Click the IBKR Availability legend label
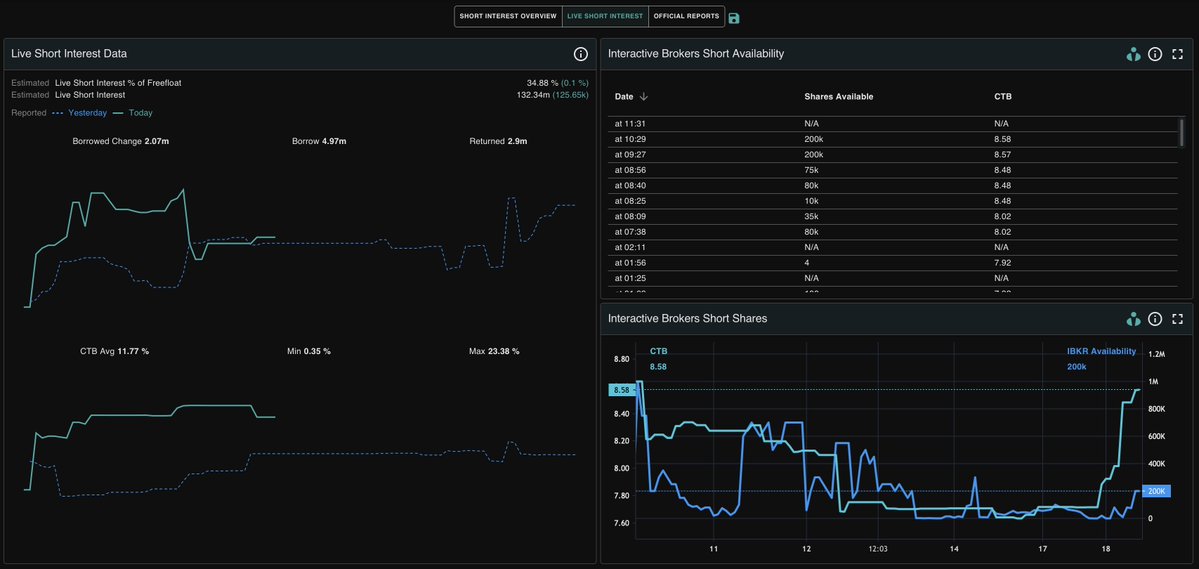 [1101, 352]
